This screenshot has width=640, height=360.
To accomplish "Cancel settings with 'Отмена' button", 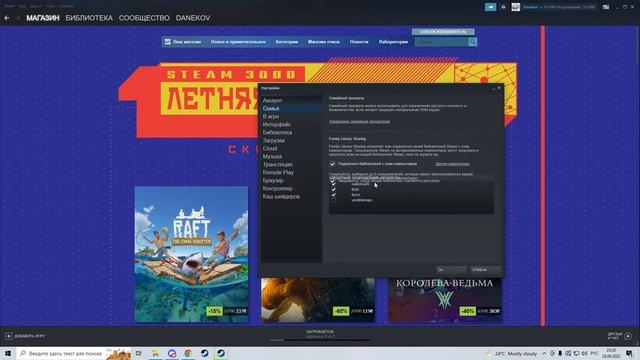I will coord(485,270).
